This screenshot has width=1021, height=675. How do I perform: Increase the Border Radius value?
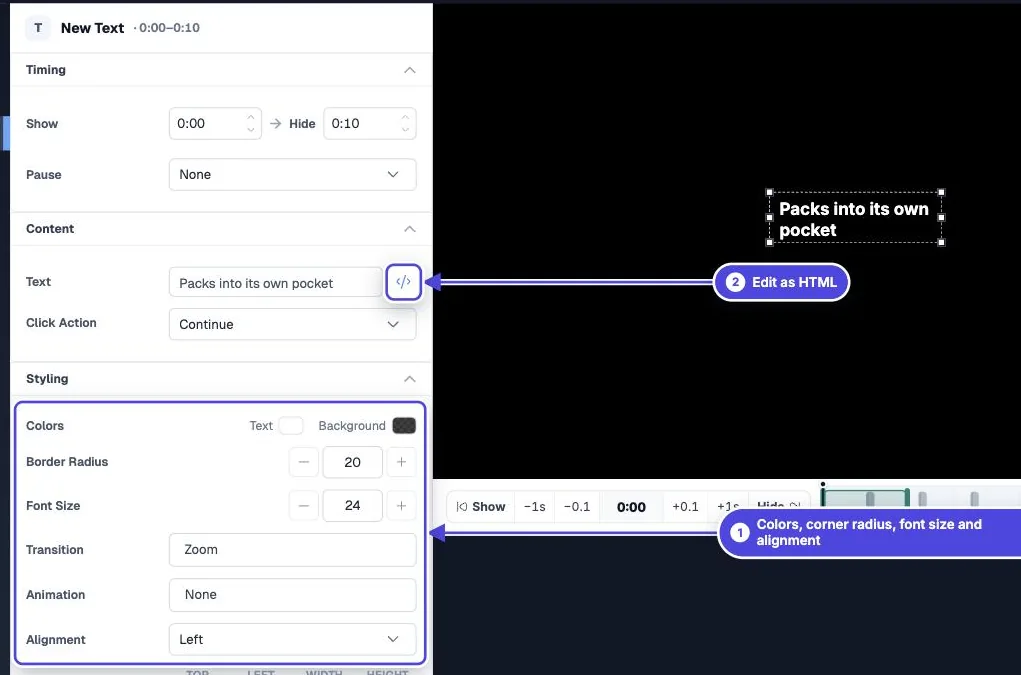pos(401,462)
